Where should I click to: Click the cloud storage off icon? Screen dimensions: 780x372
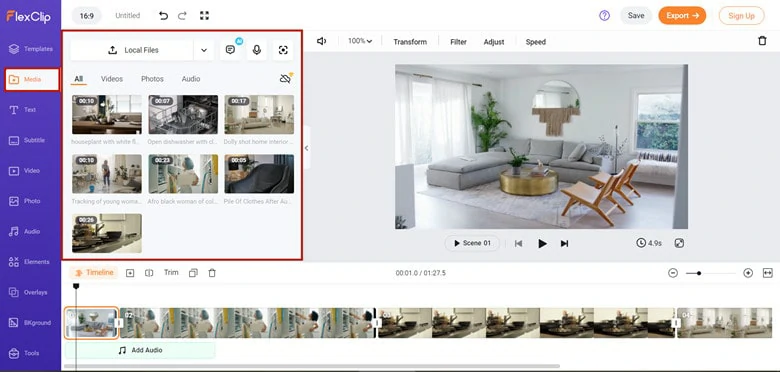click(286, 78)
